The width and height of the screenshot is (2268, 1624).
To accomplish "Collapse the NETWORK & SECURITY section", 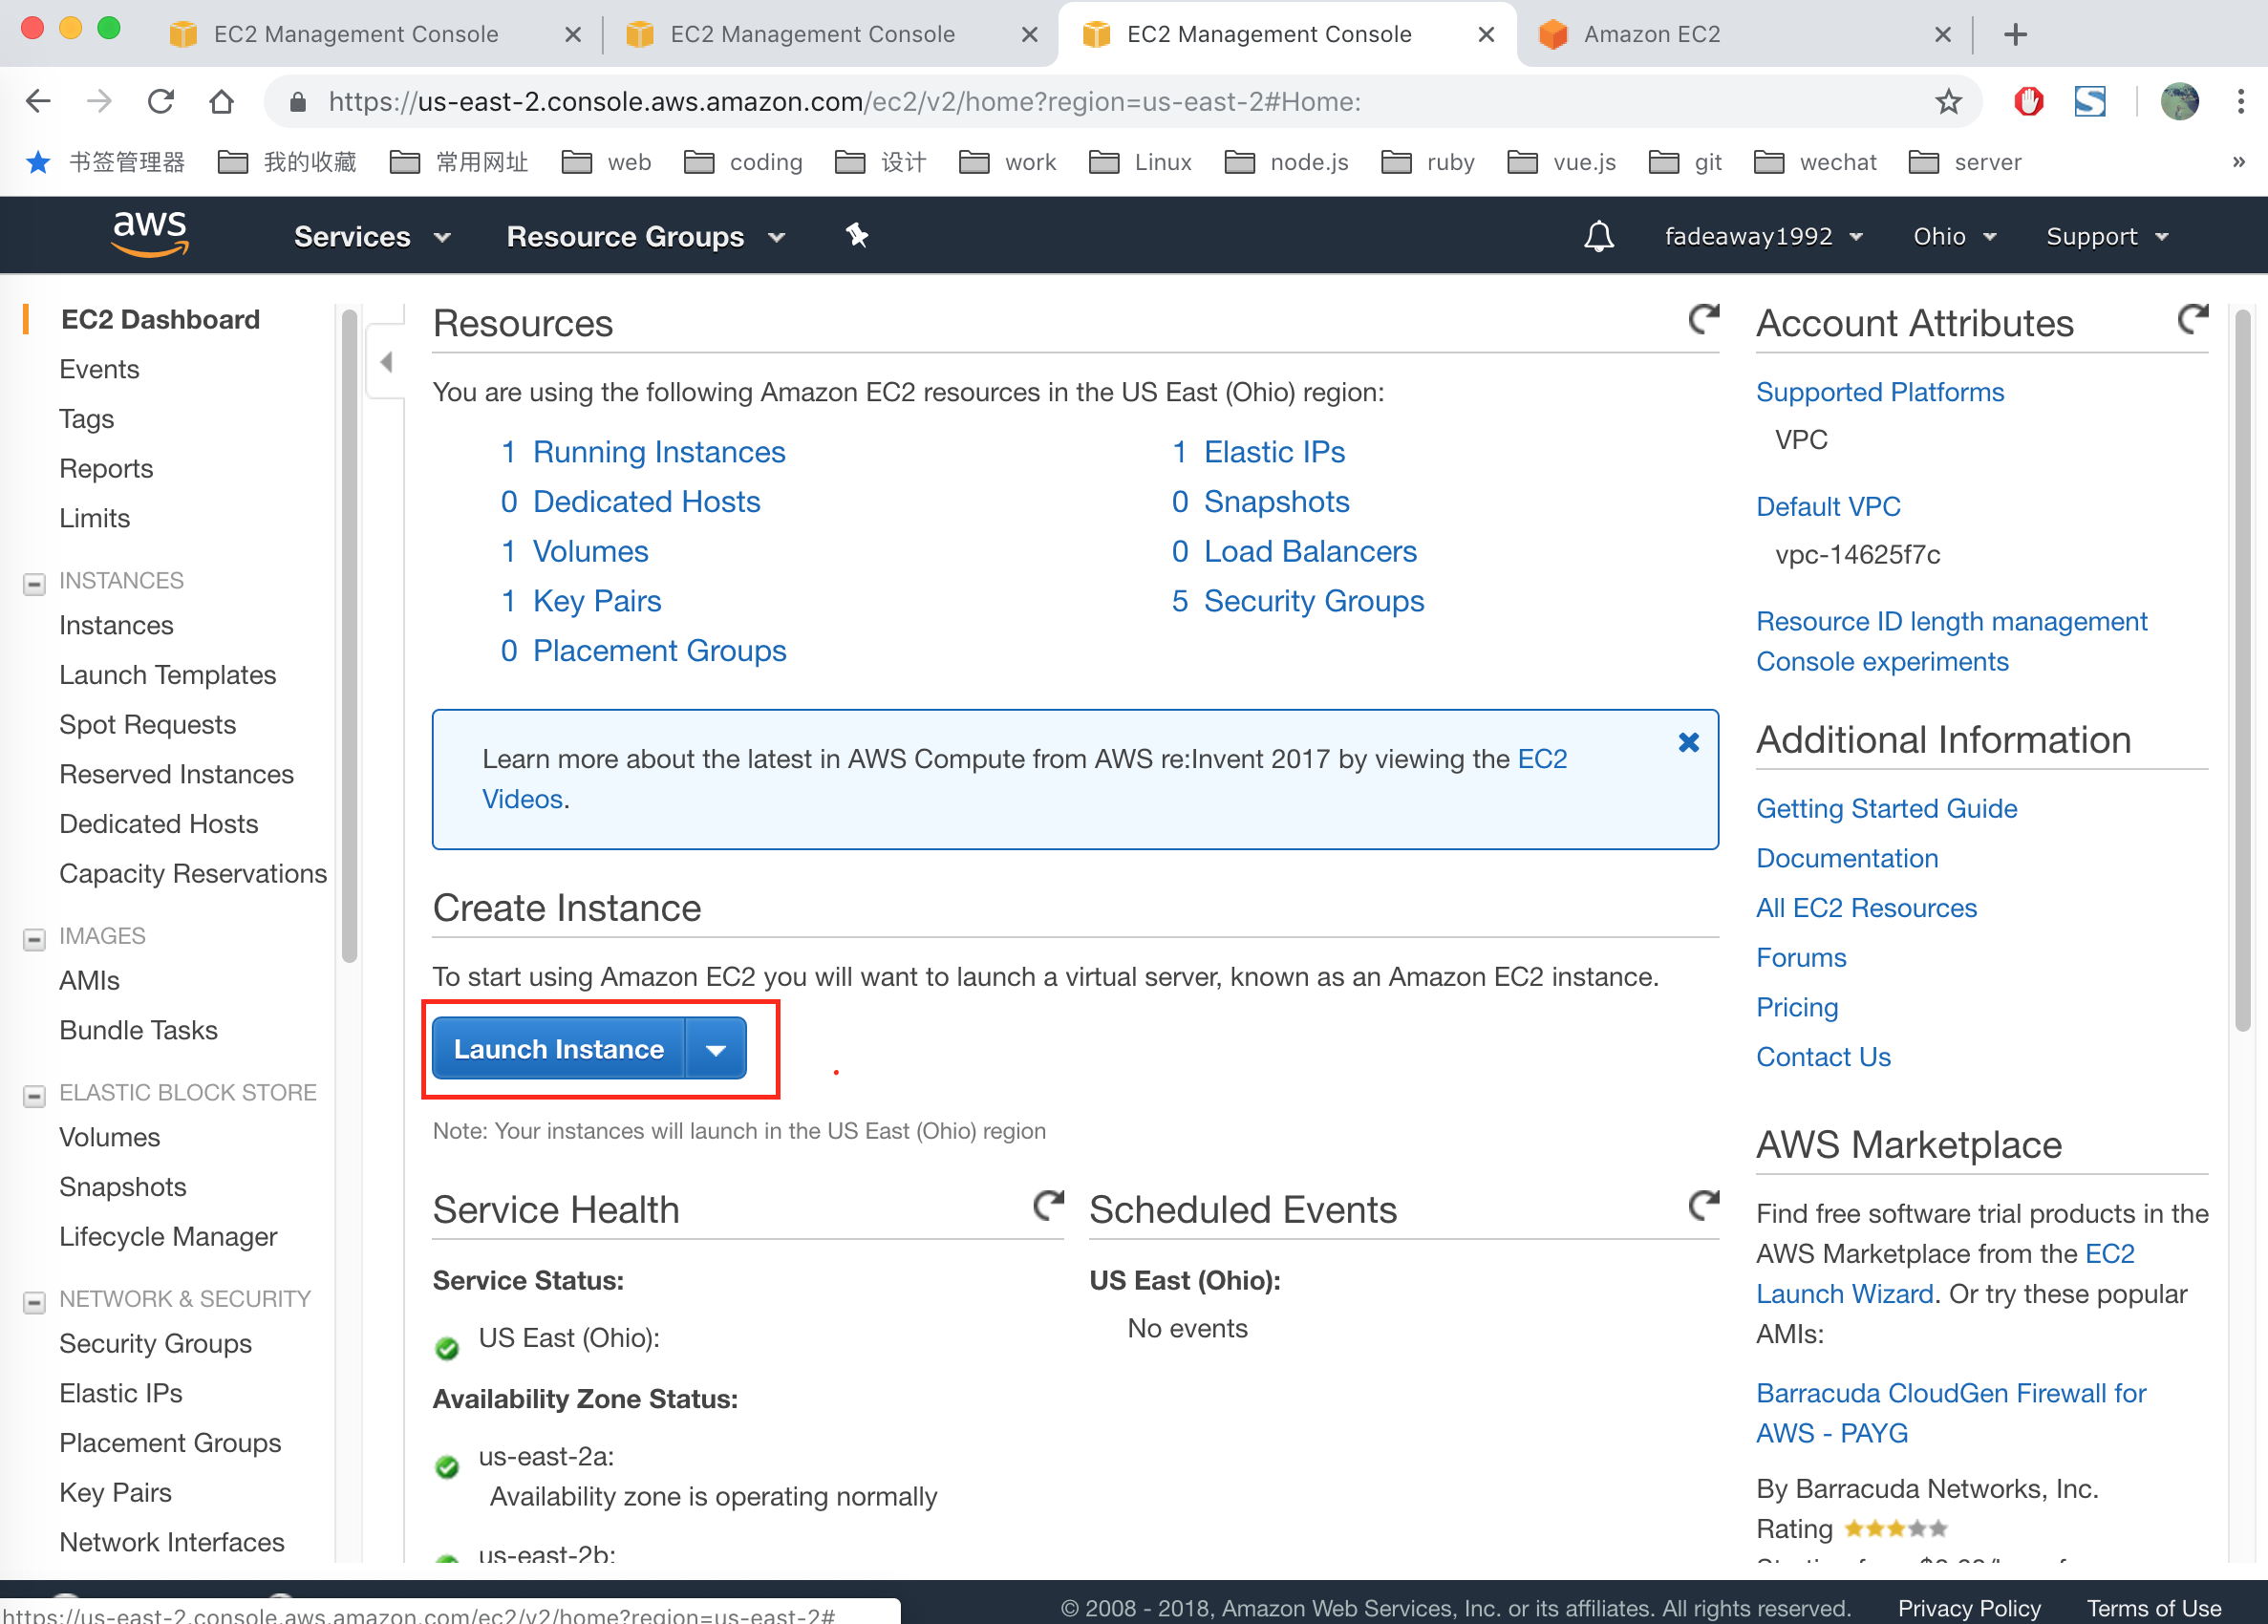I will click(34, 1302).
